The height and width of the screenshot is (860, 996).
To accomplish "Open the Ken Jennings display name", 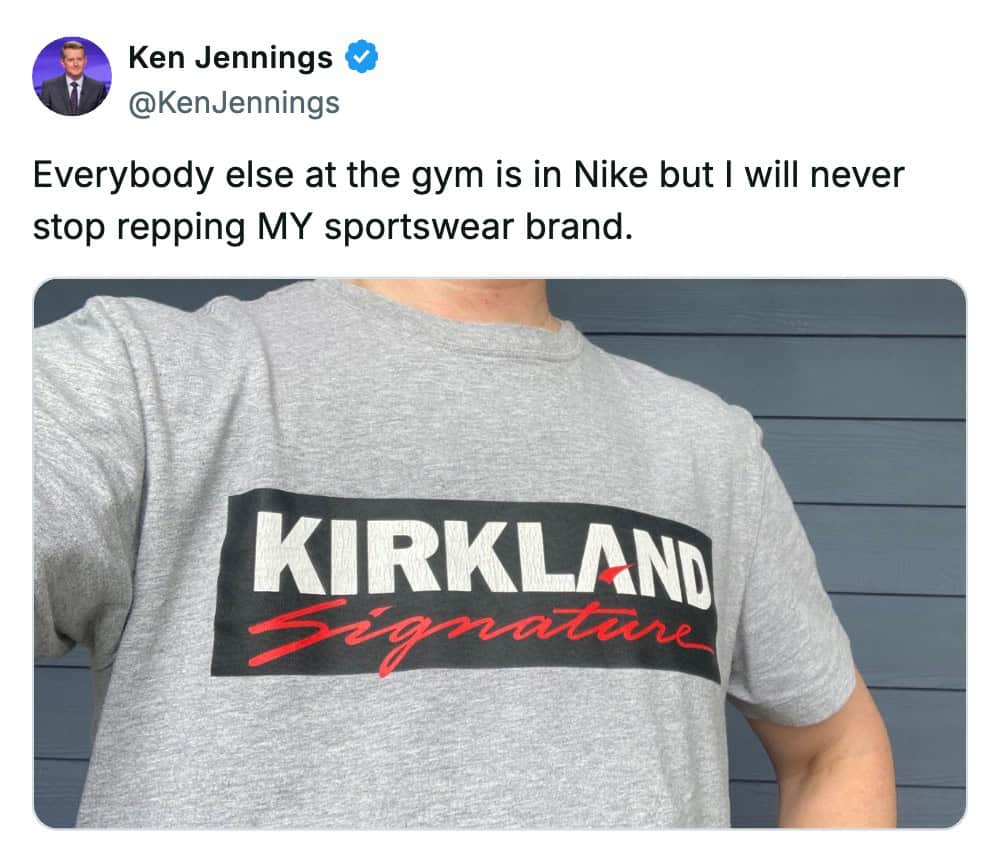I will (x=231, y=58).
